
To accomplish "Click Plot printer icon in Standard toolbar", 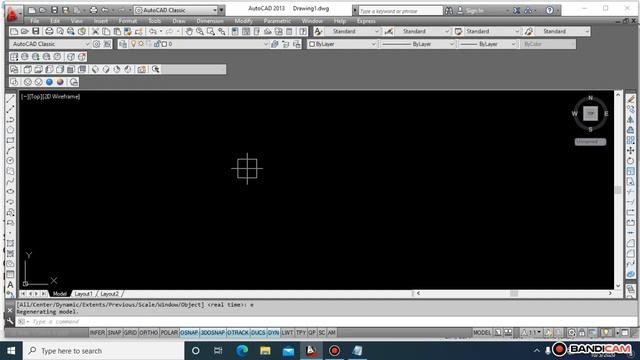I will pyautogui.click(x=49, y=31).
